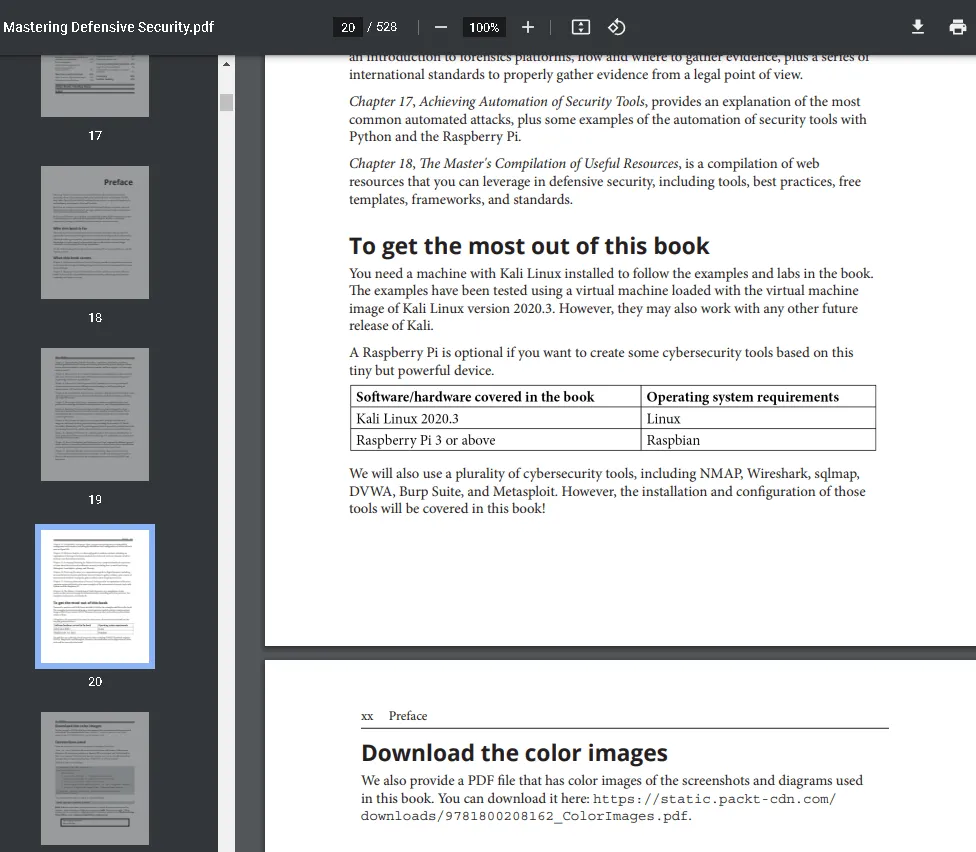Select the page 18 Preface thumbnail
This screenshot has height=852, width=976.
(95, 232)
